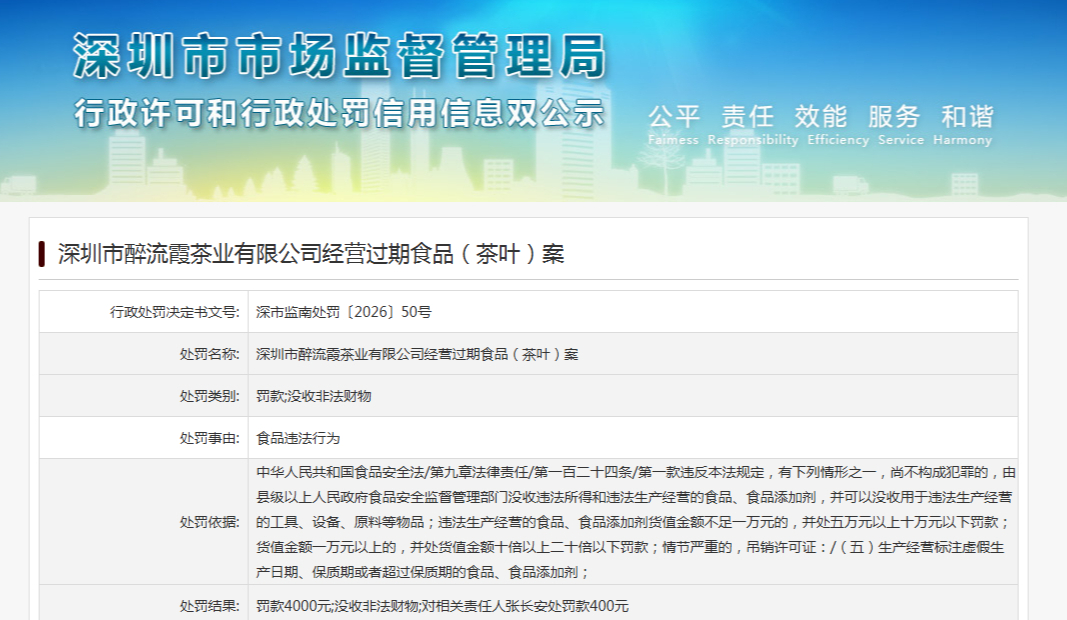Viewport: 1067px width, 620px height.
Task: Click the 服务 Service slogan
Action: [x=900, y=125]
